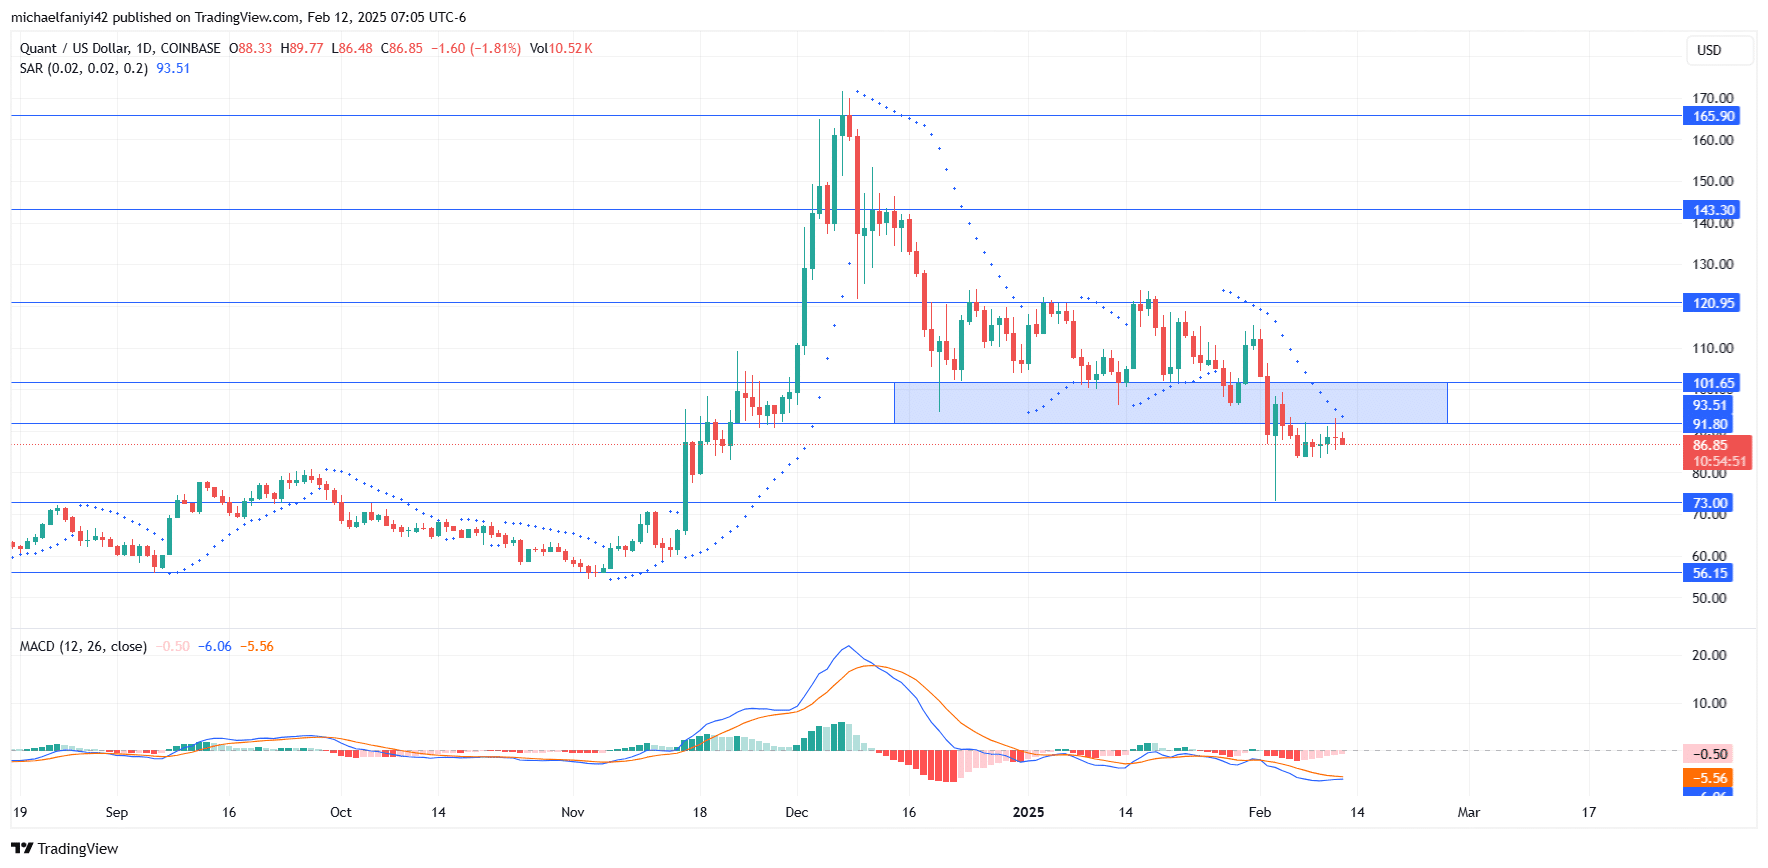Viewport: 1768px width, 868px height.
Task: Click the Dec label on time axis
Action: (x=797, y=812)
